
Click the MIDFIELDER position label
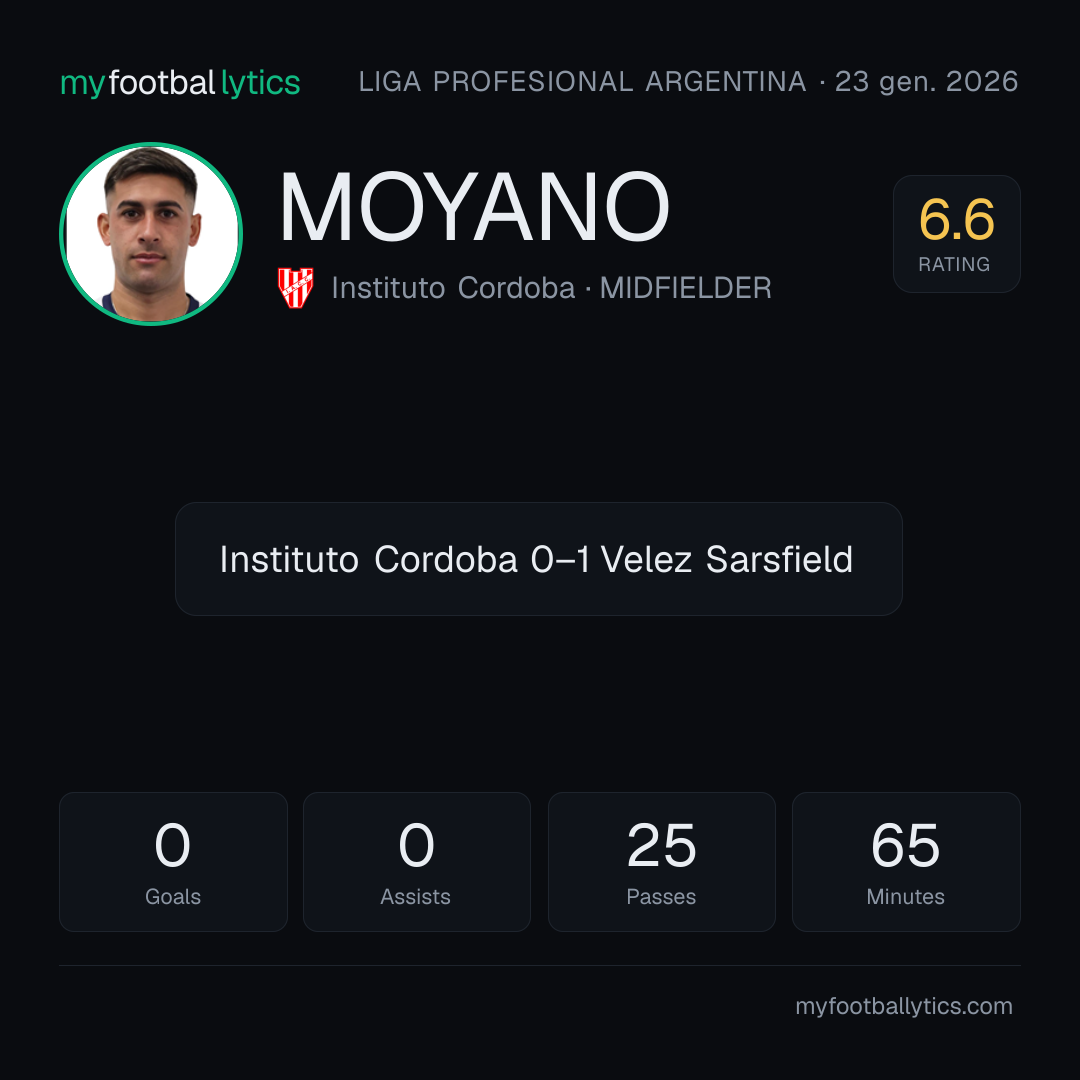click(685, 288)
